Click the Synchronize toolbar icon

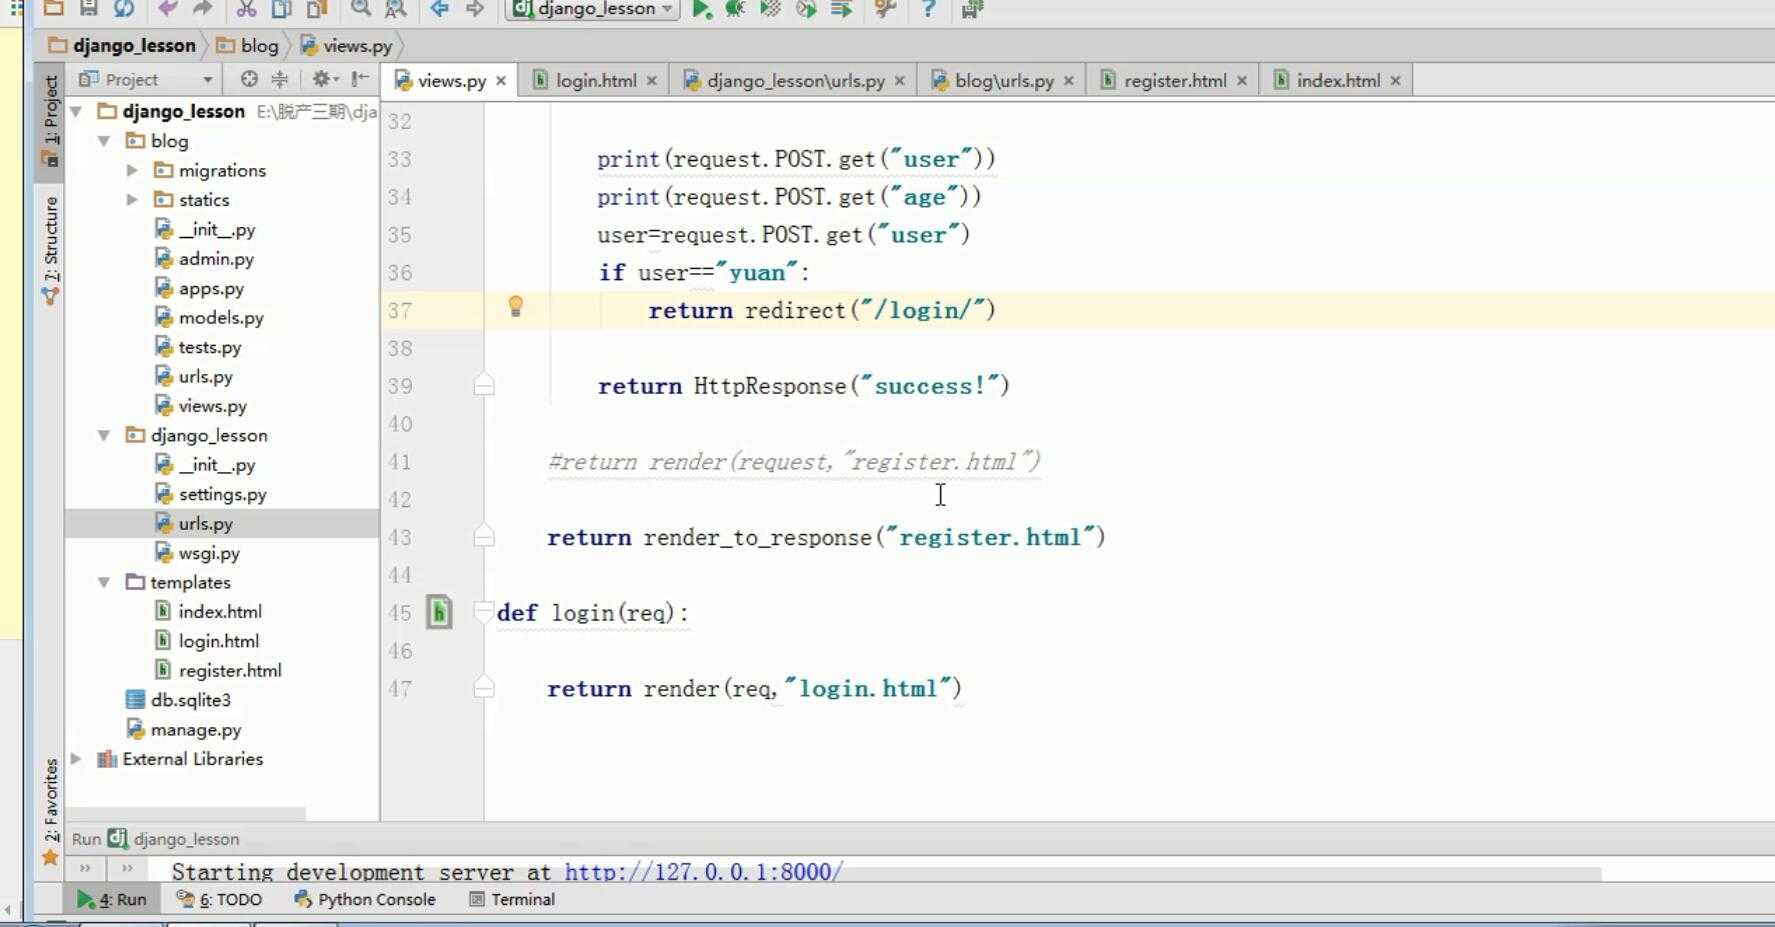click(x=124, y=9)
